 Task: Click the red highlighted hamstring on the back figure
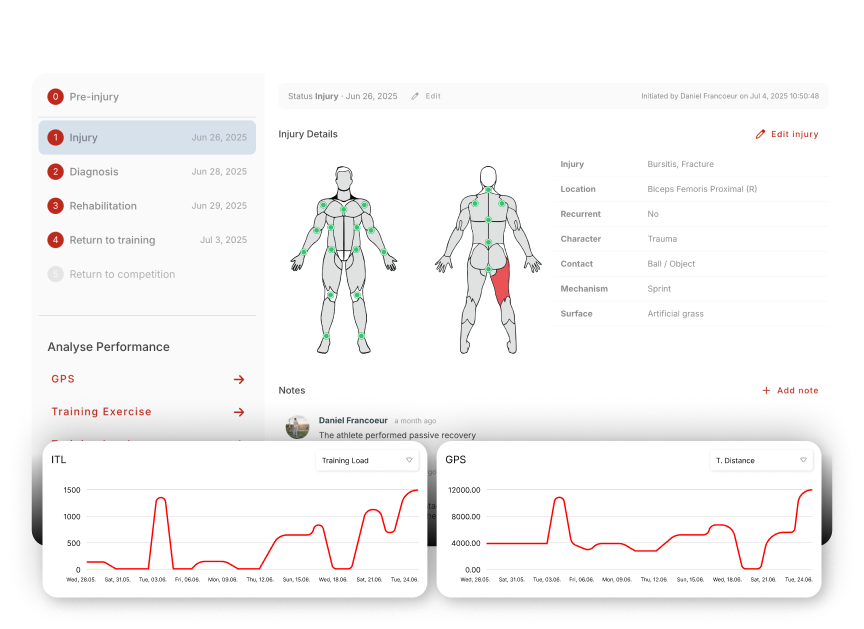(501, 284)
